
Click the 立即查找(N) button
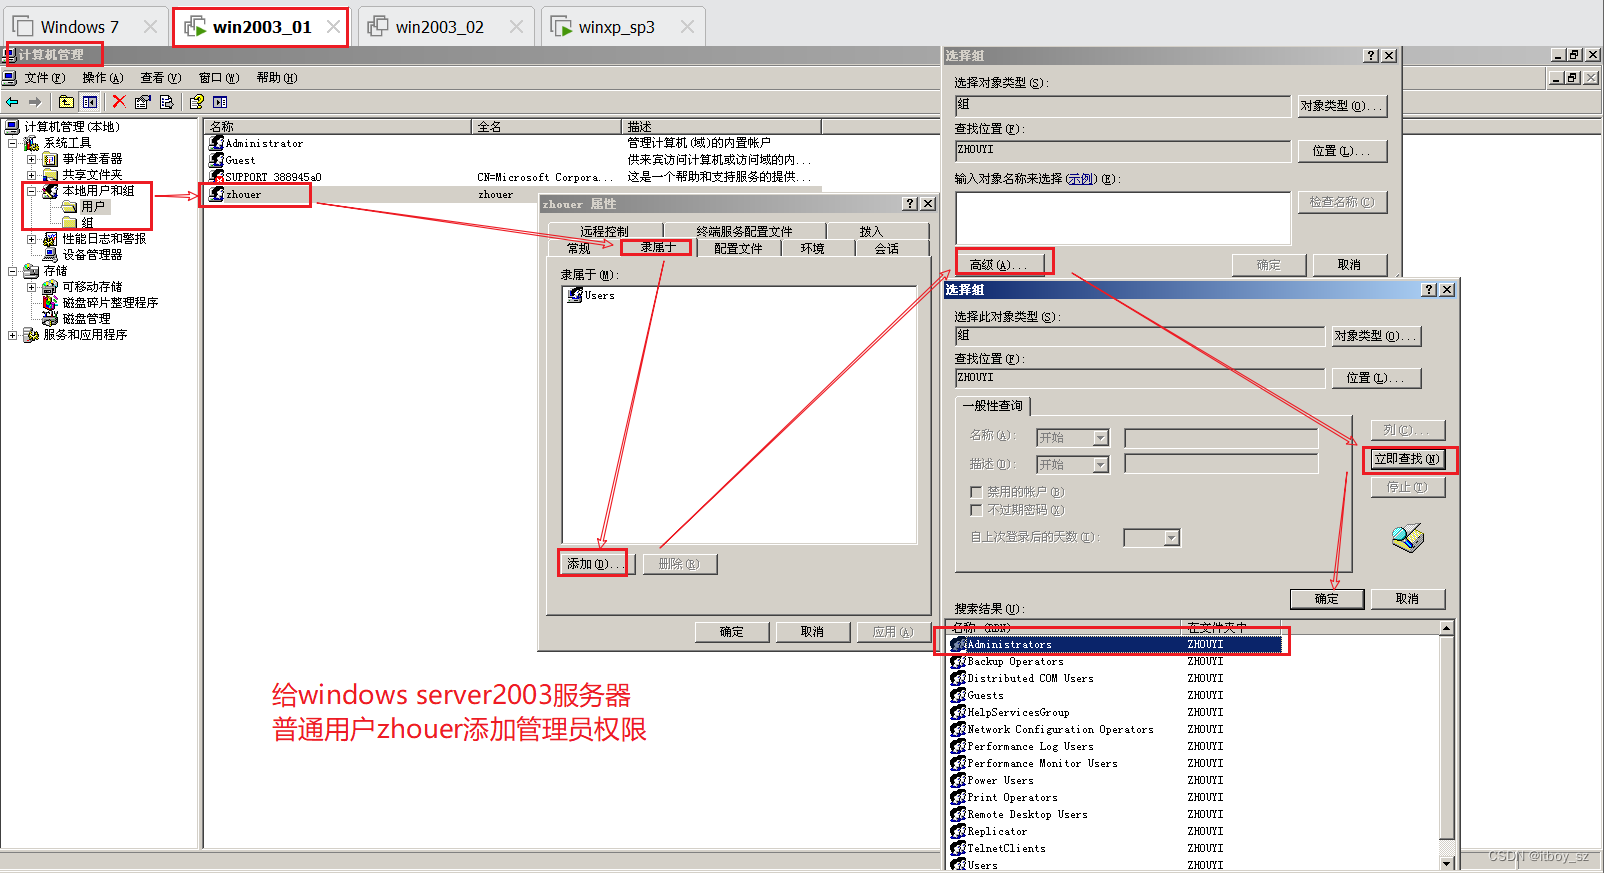tap(1407, 459)
